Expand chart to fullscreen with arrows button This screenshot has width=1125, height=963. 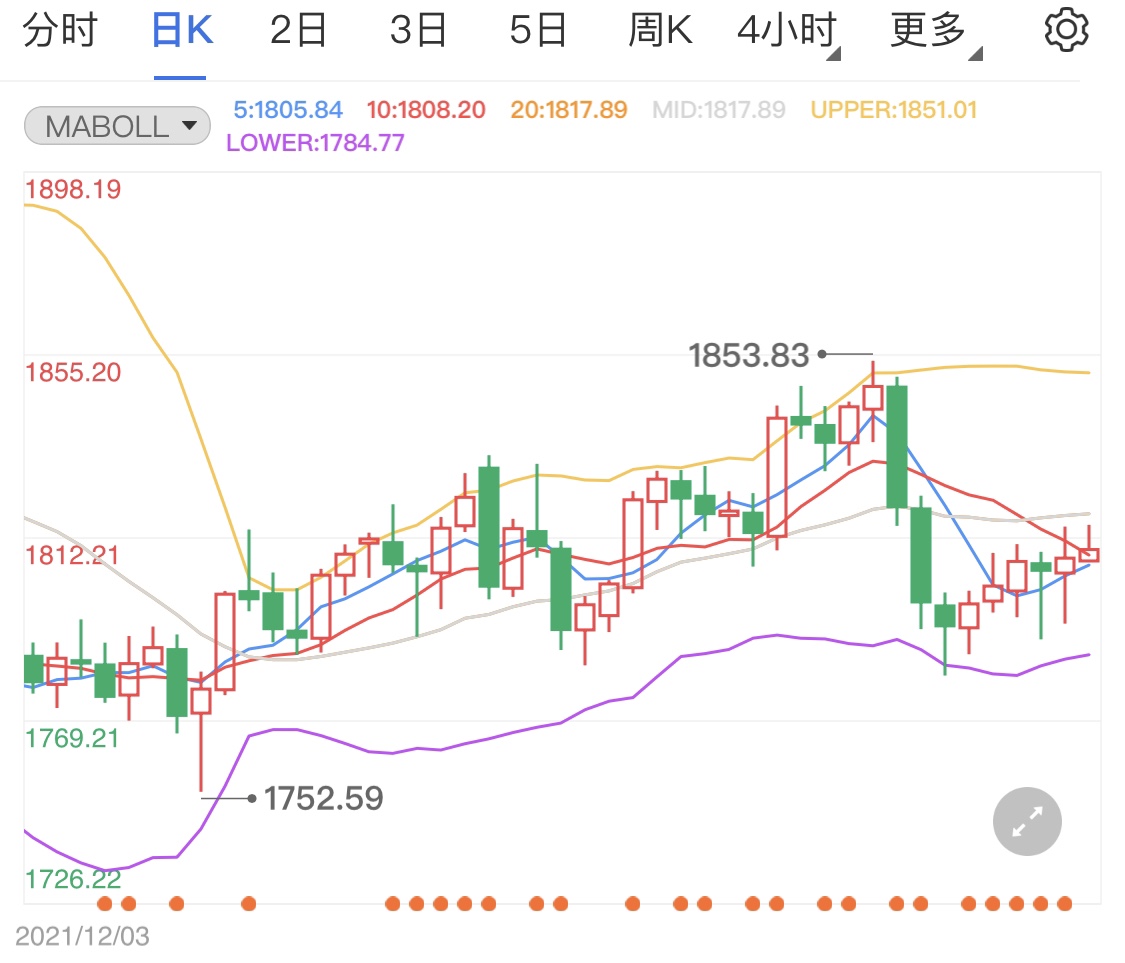pos(1027,822)
